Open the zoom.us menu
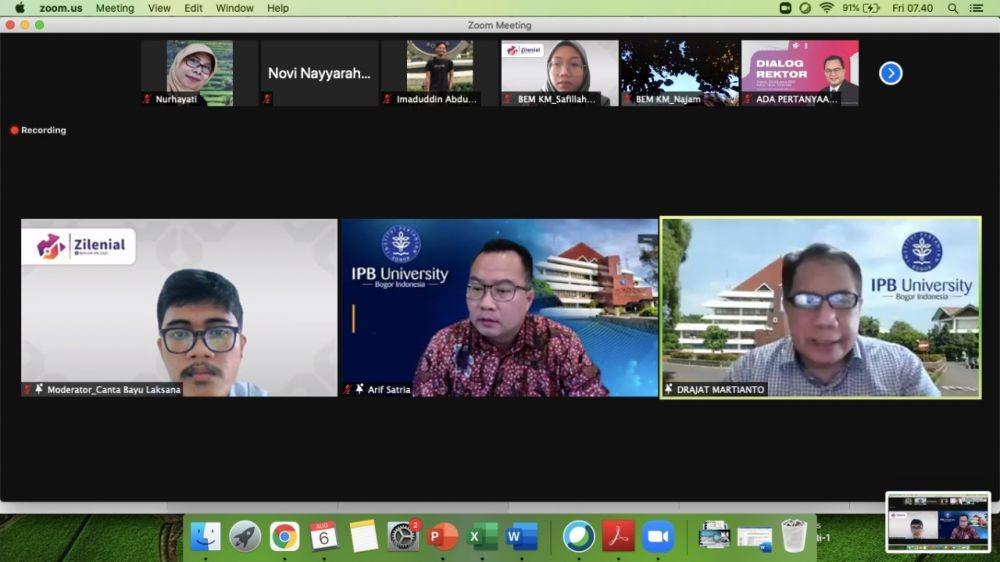The image size is (1000, 562). tap(61, 8)
